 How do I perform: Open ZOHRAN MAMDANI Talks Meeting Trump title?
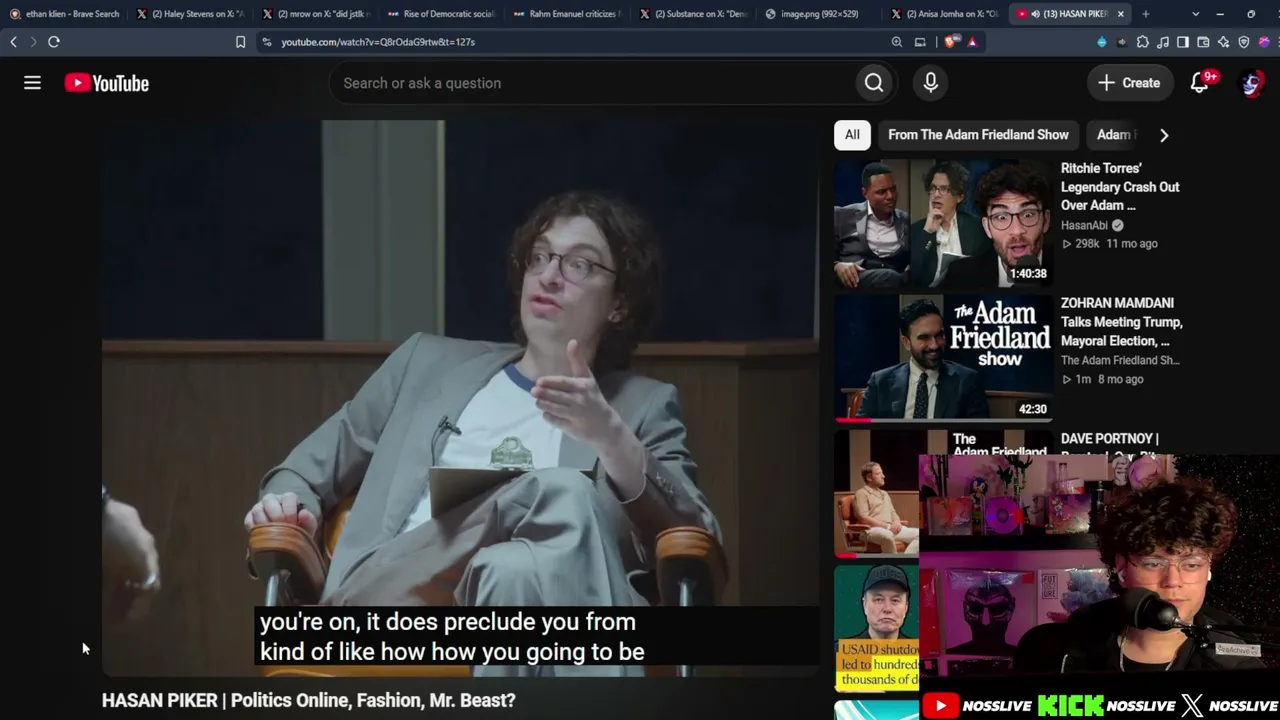1122,322
